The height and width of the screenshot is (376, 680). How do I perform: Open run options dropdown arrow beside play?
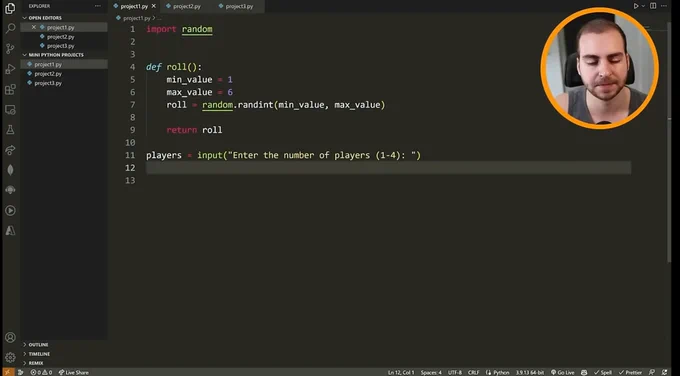pos(643,6)
